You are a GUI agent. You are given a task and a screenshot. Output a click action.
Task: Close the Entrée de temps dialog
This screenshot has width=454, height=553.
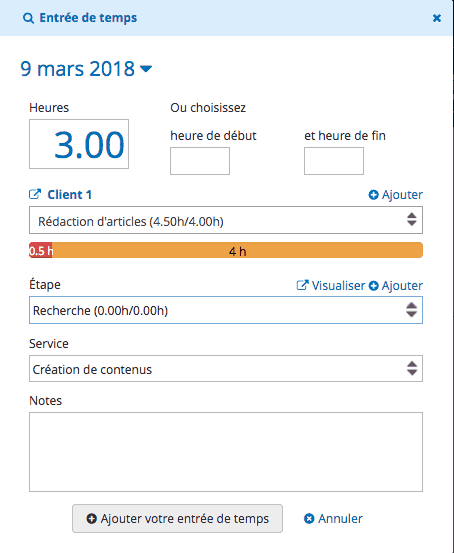click(x=437, y=18)
